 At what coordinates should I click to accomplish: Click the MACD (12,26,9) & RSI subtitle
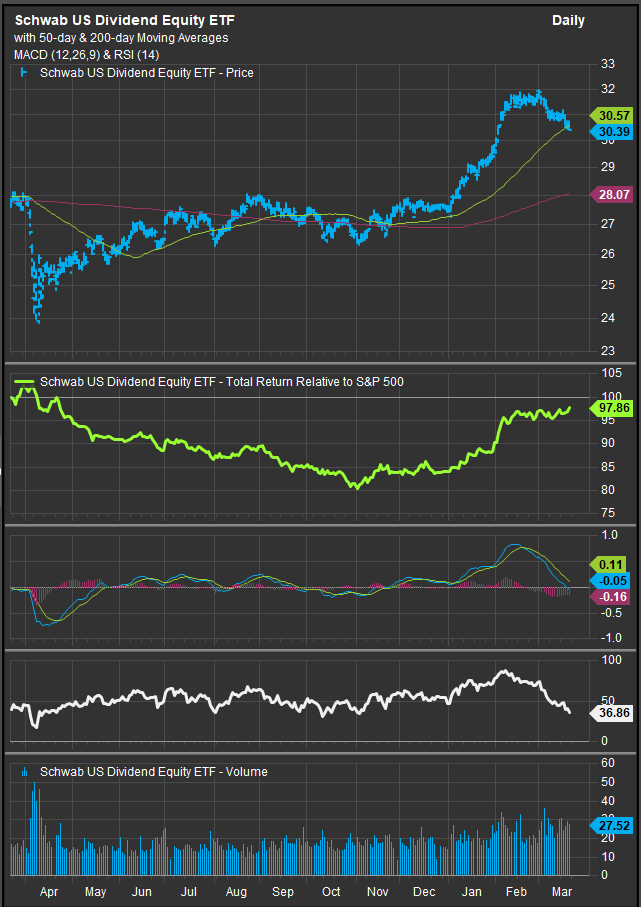click(x=84, y=54)
